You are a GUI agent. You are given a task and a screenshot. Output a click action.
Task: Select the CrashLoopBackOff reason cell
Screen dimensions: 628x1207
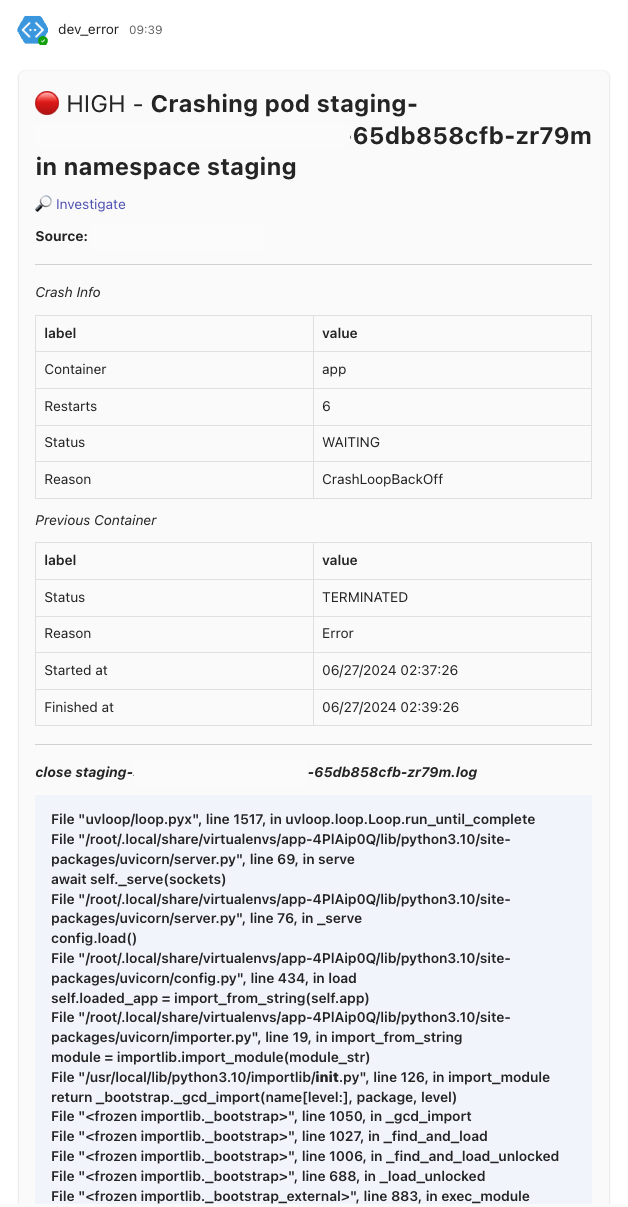382,479
